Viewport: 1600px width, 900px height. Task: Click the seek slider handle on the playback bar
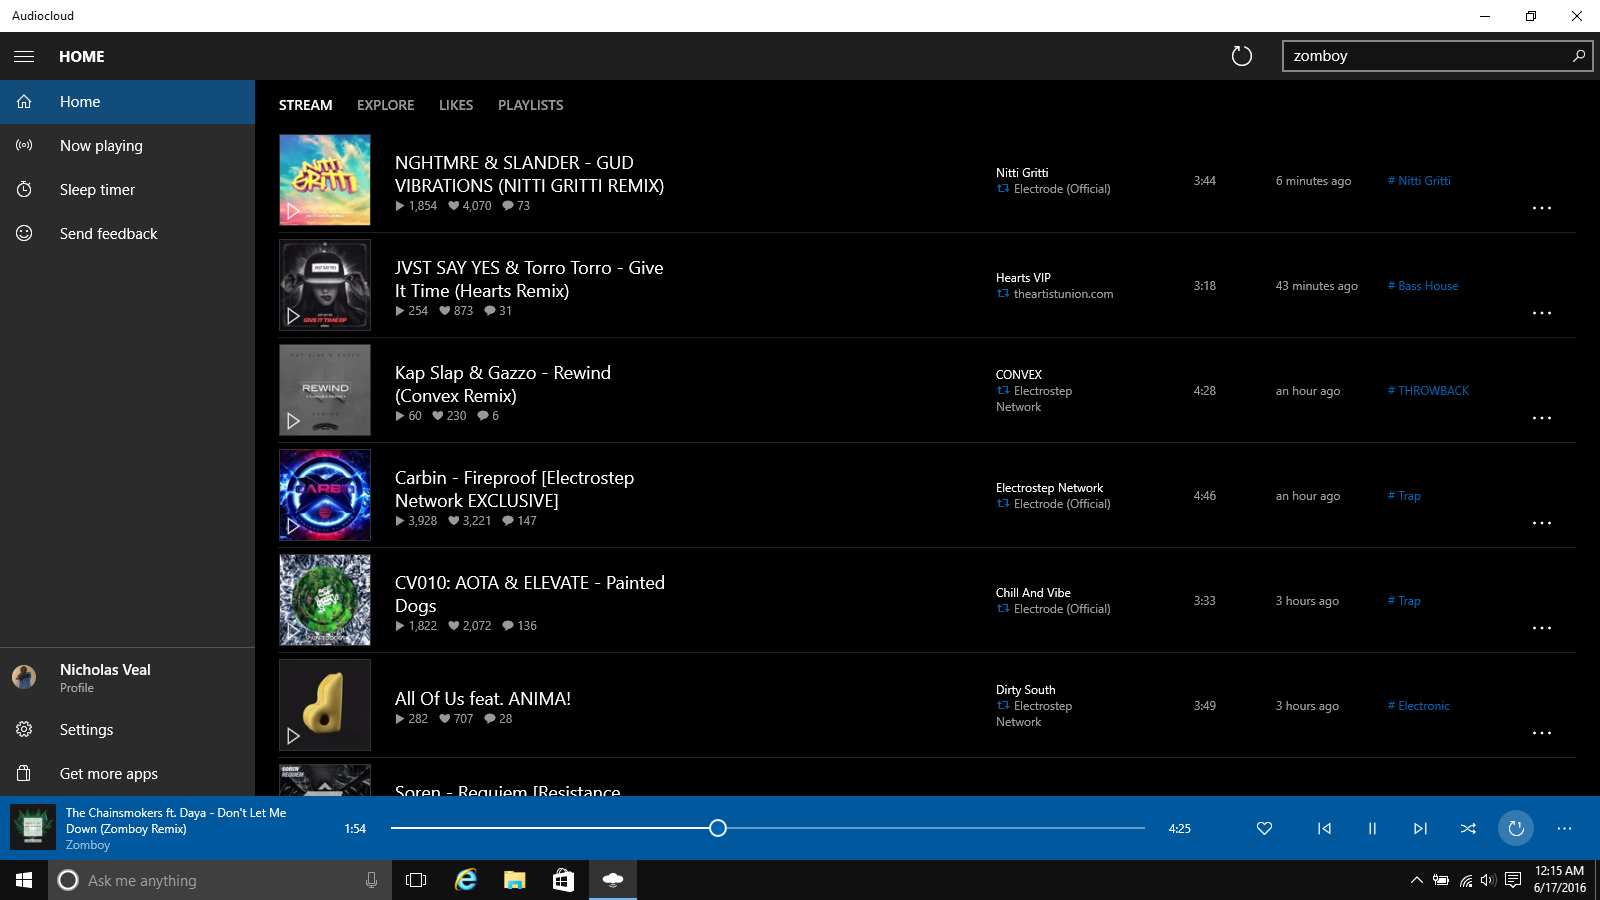click(718, 828)
